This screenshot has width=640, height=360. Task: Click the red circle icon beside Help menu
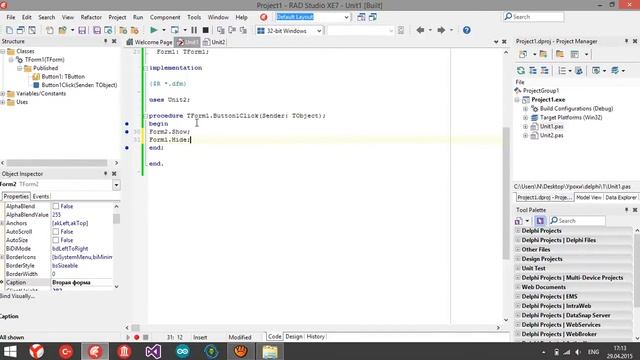264,17
